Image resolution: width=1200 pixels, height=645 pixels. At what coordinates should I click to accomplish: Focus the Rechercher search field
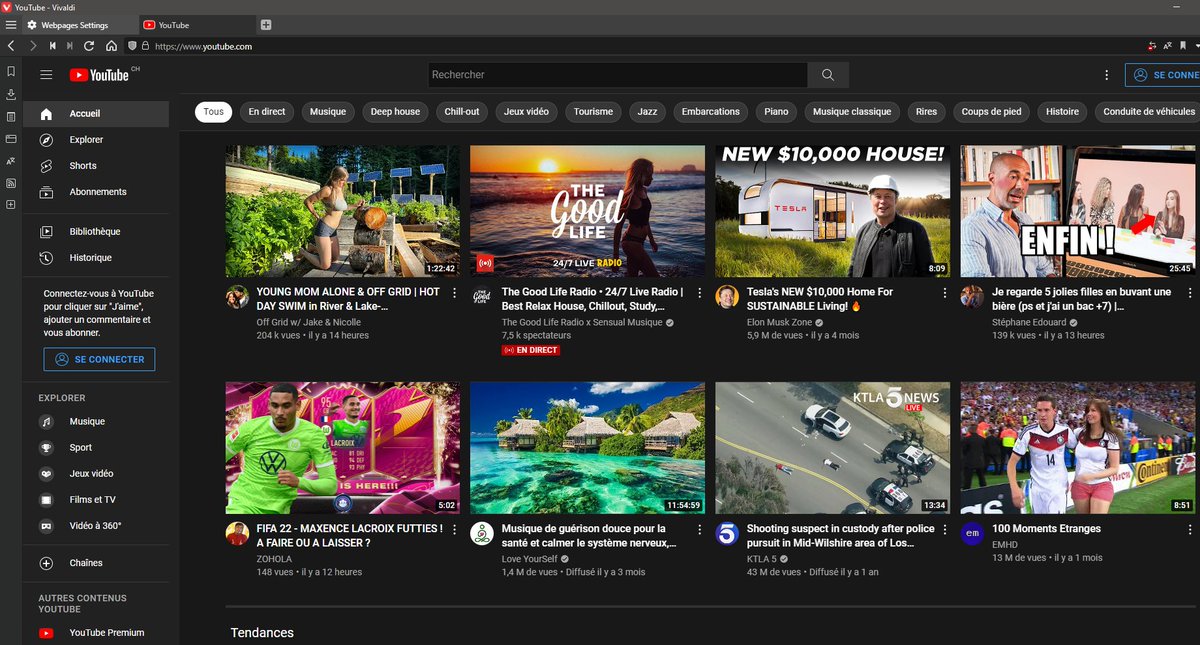tap(618, 75)
